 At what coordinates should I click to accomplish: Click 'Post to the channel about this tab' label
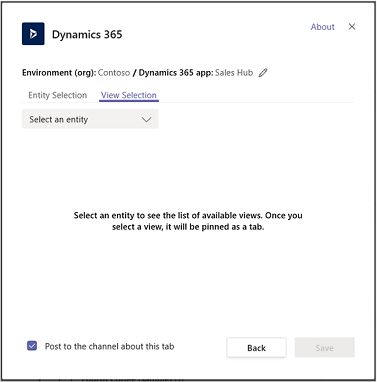109,346
